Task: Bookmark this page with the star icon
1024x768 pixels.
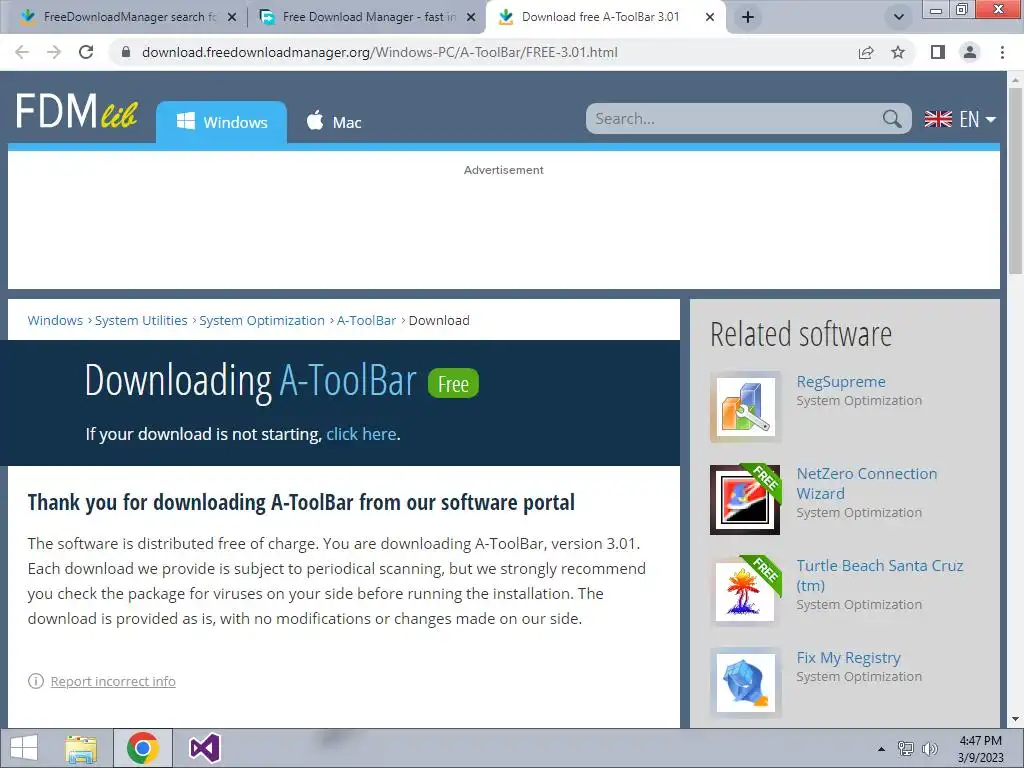Action: pos(898,52)
